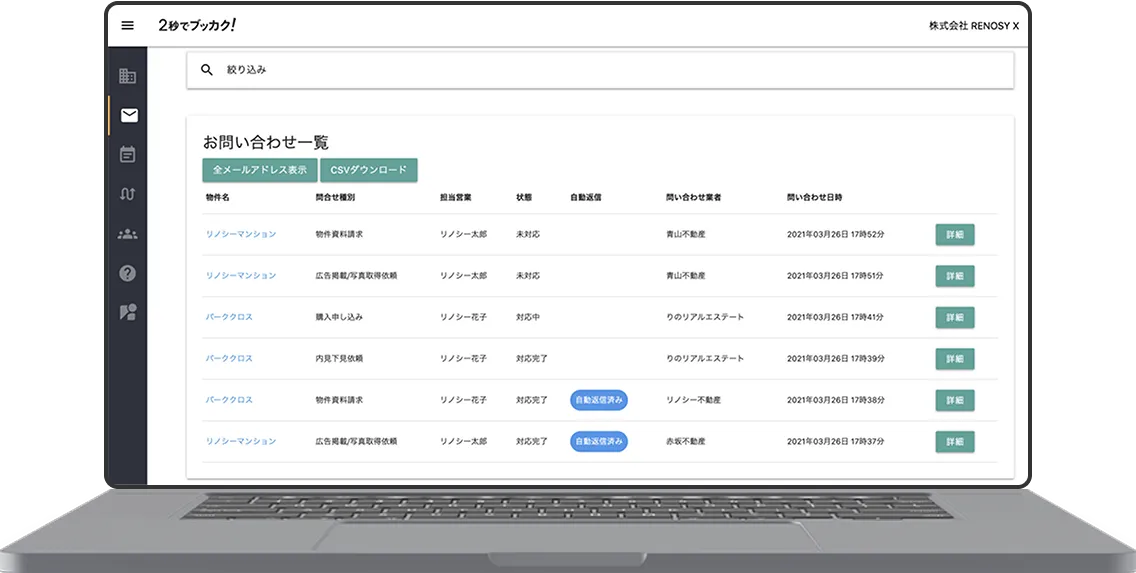Click the question mark help icon
Image resolution: width=1136 pixels, height=573 pixels.
(128, 273)
